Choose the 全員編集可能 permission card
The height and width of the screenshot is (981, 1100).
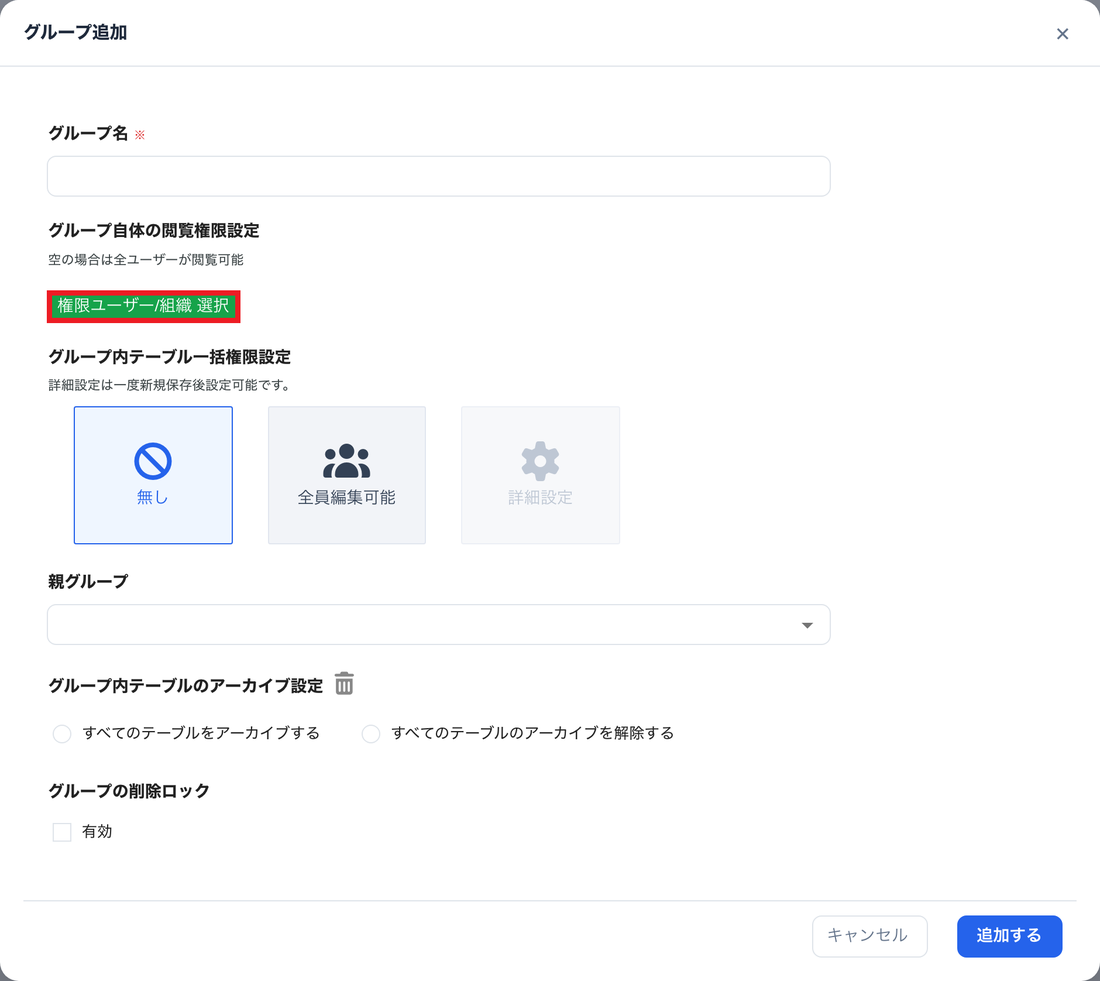347,475
